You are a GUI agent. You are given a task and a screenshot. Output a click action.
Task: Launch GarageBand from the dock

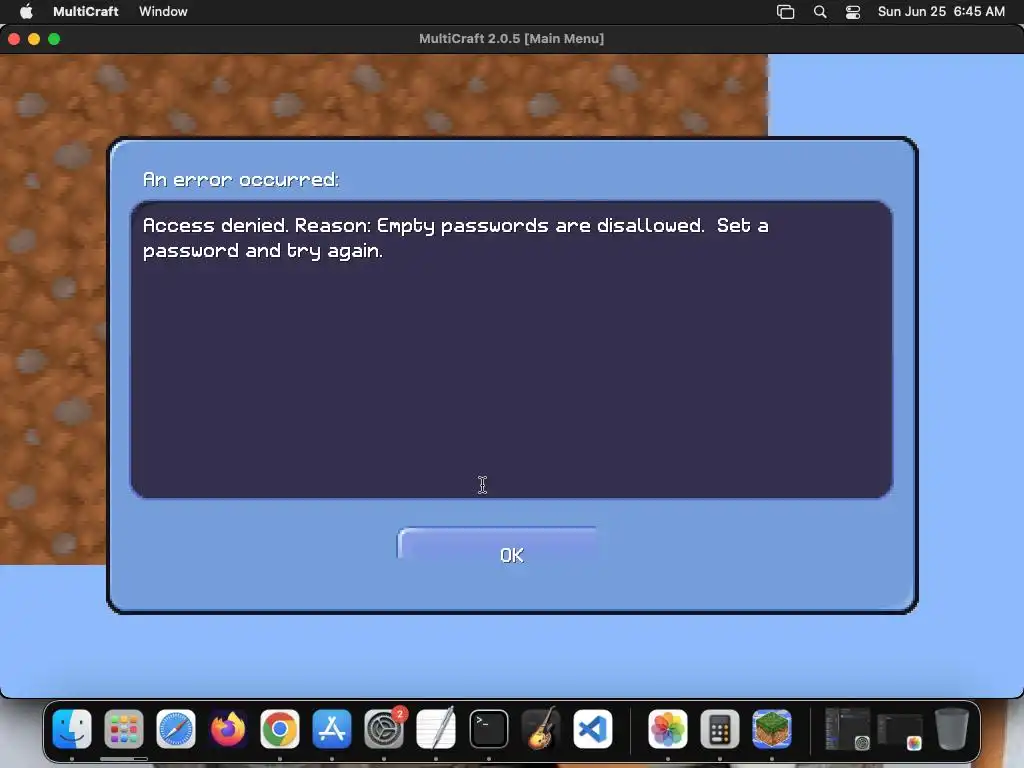tap(541, 729)
